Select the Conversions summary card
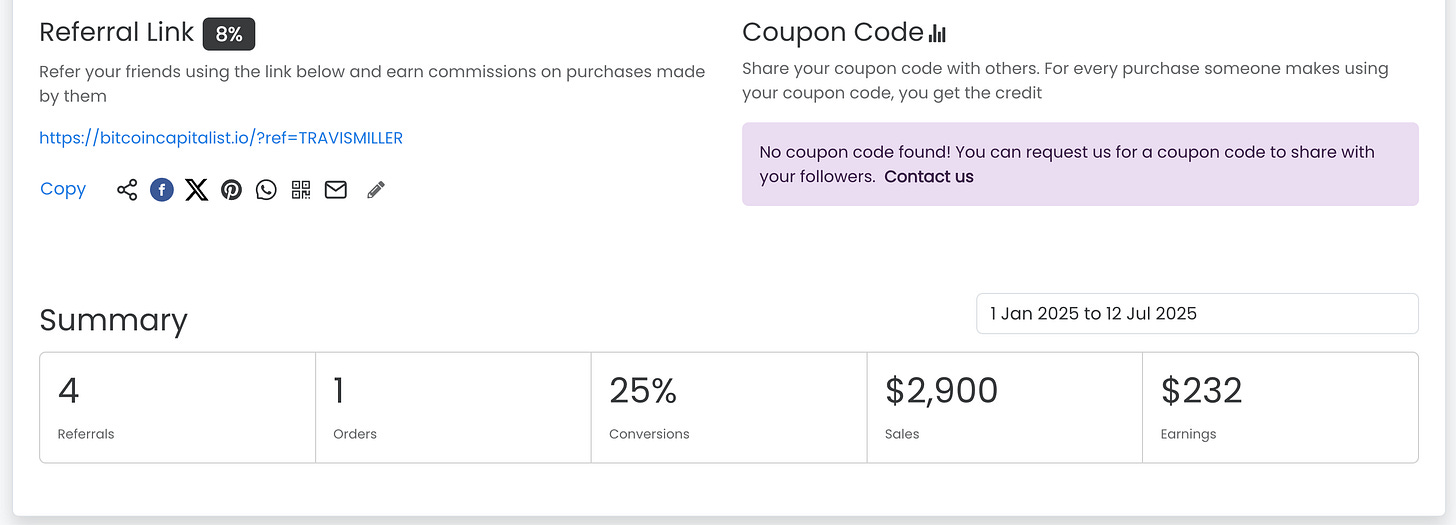This screenshot has height=525, width=1456. 729,407
